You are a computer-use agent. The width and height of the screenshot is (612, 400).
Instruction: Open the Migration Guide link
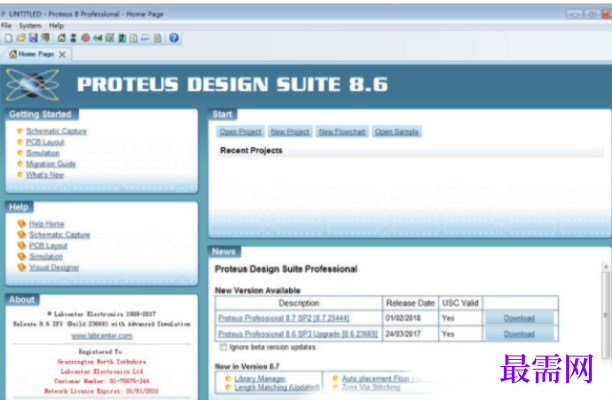(51, 164)
